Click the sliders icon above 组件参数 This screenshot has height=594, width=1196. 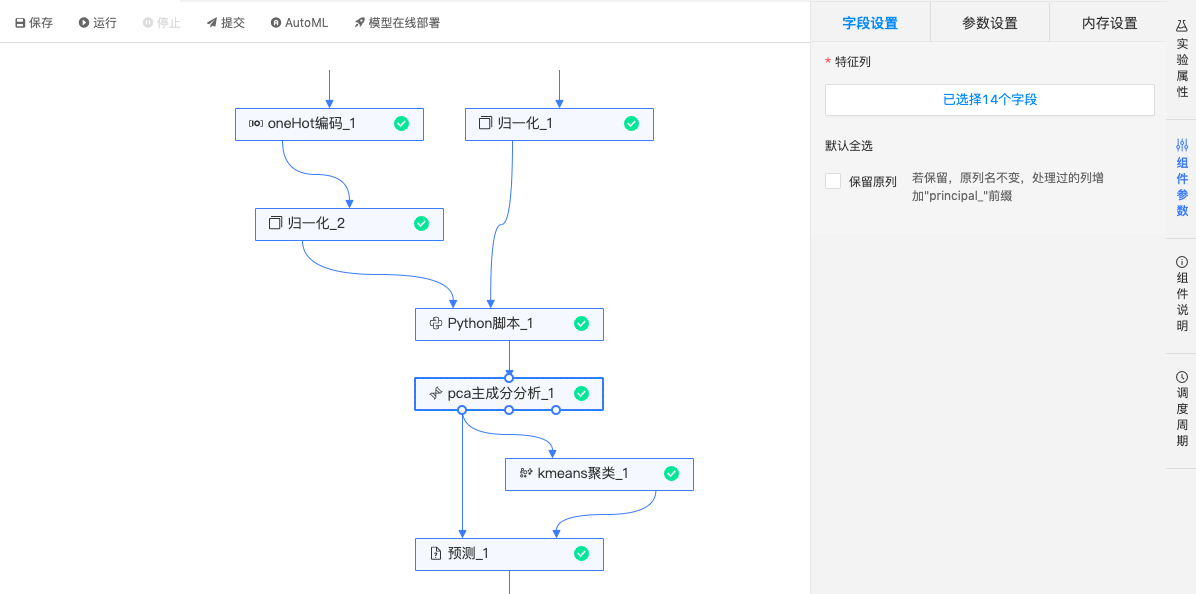click(1182, 144)
